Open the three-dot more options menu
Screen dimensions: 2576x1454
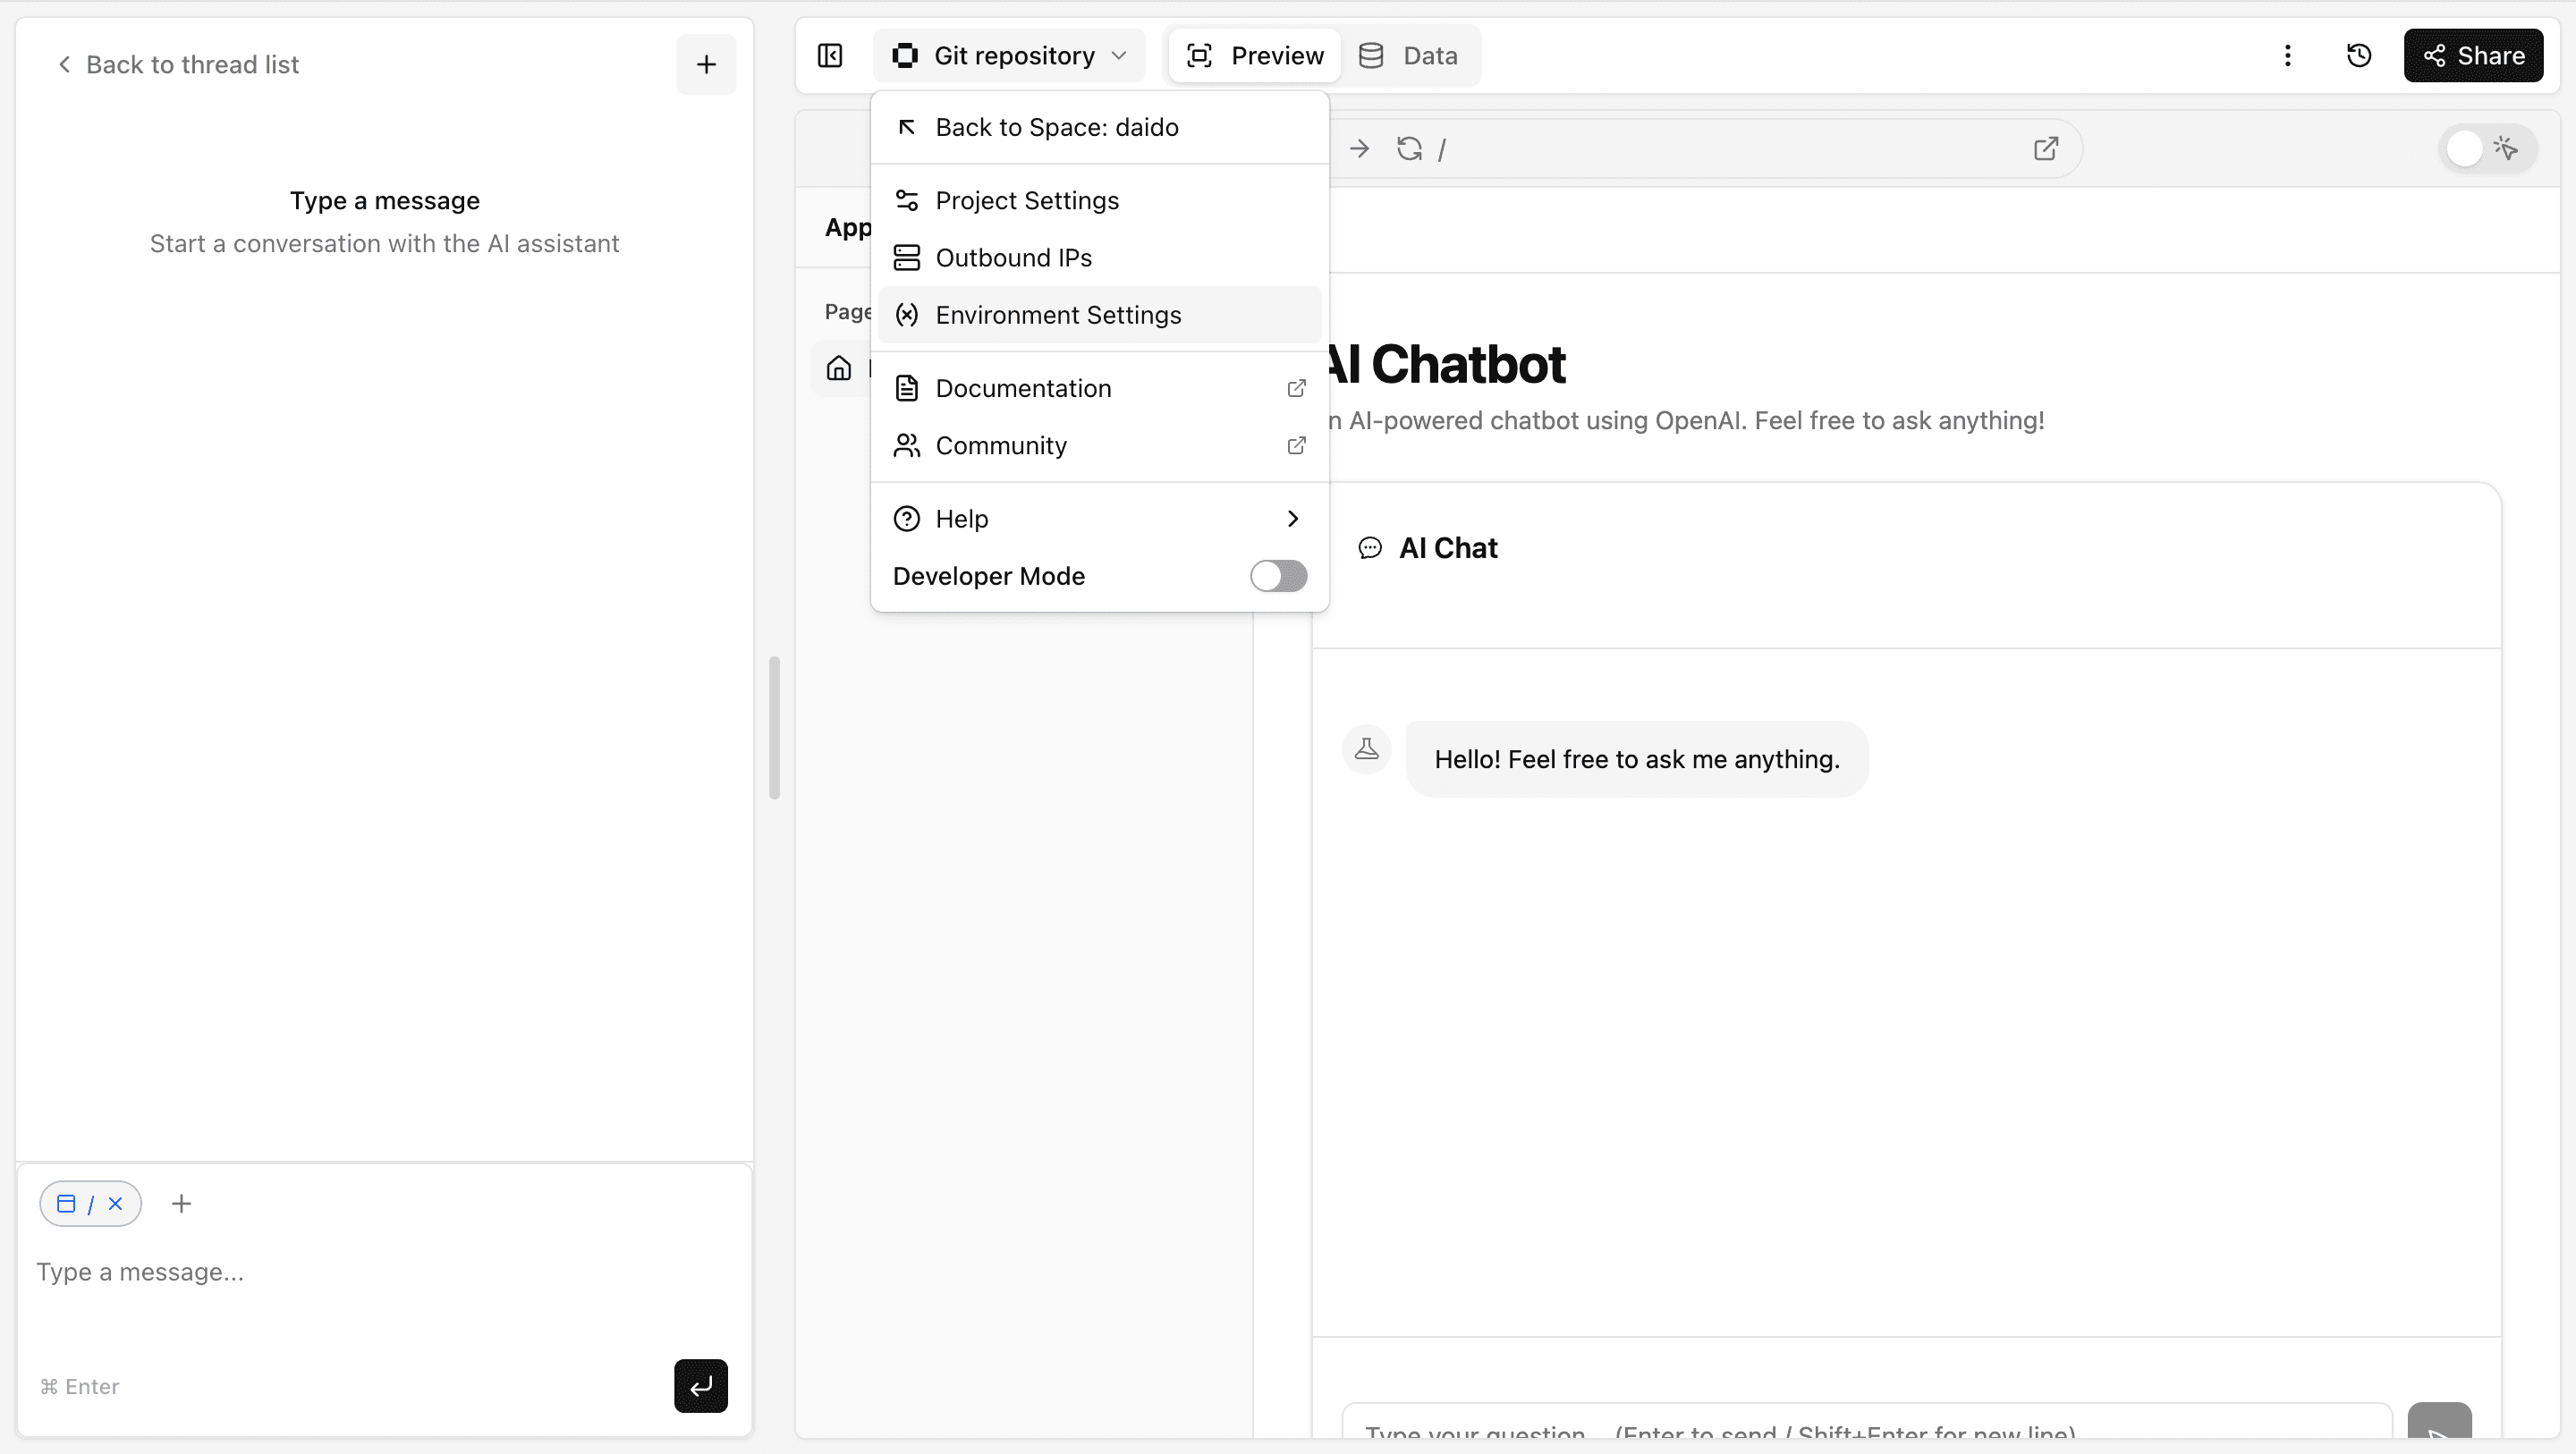(x=2287, y=55)
